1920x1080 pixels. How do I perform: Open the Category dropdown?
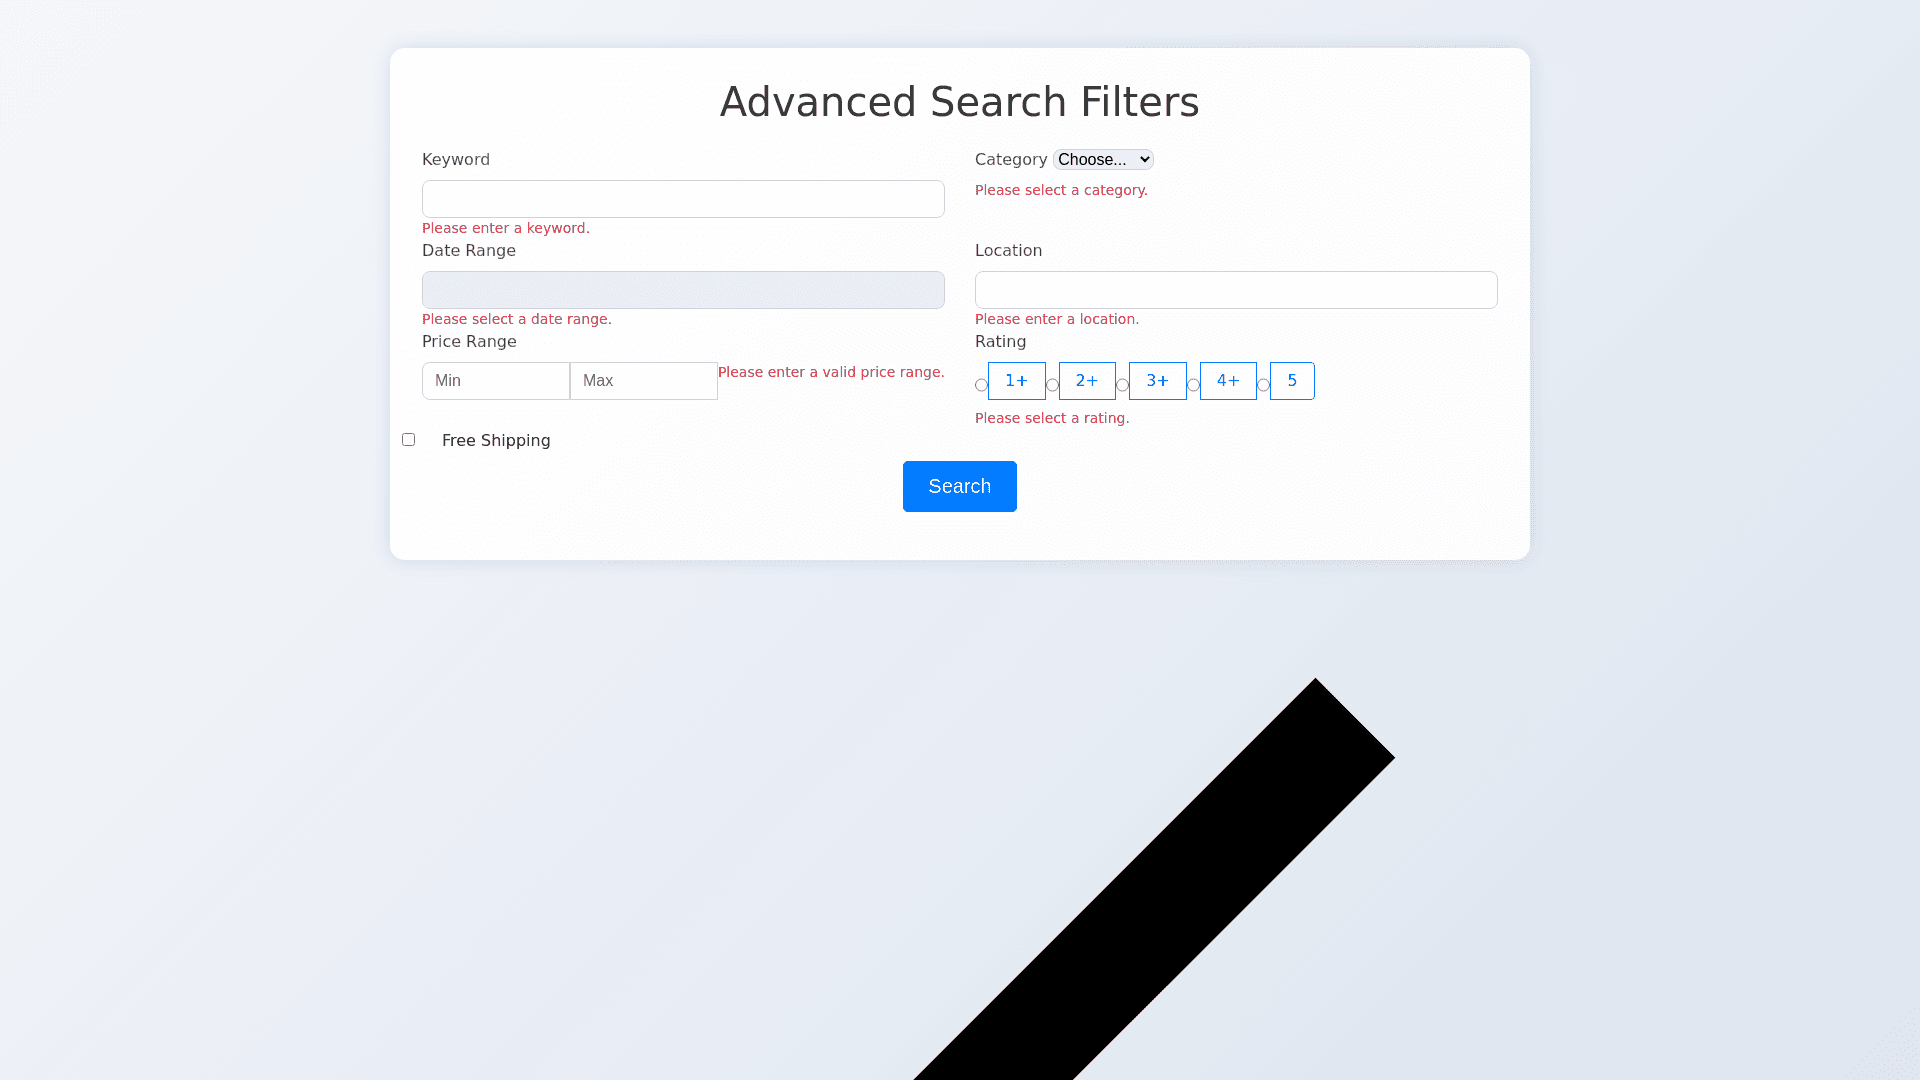[x=1103, y=160]
